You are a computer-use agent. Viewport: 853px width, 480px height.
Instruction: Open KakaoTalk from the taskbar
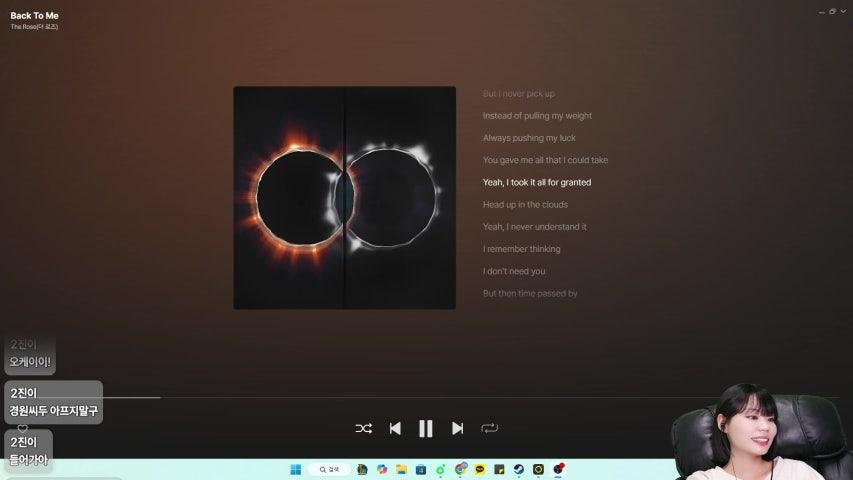tap(480, 469)
